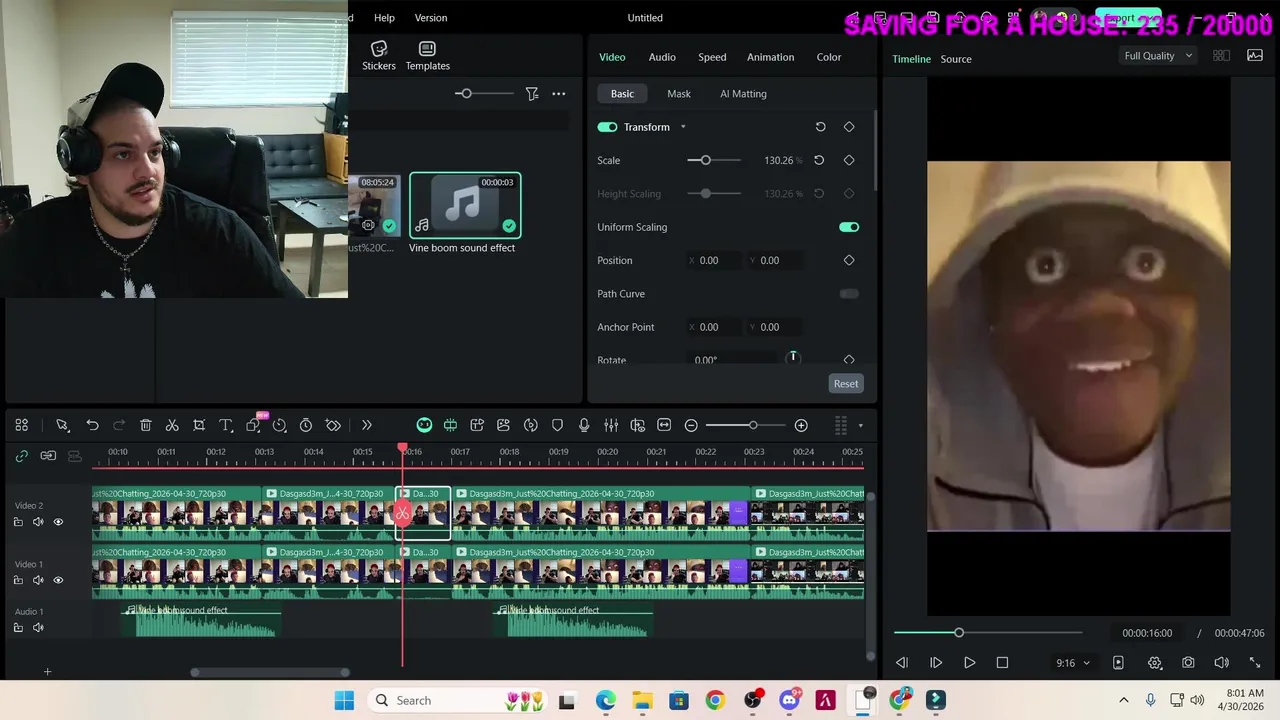This screenshot has width=1280, height=720.
Task: Zoom in timeline with plus icon
Action: coord(801,425)
